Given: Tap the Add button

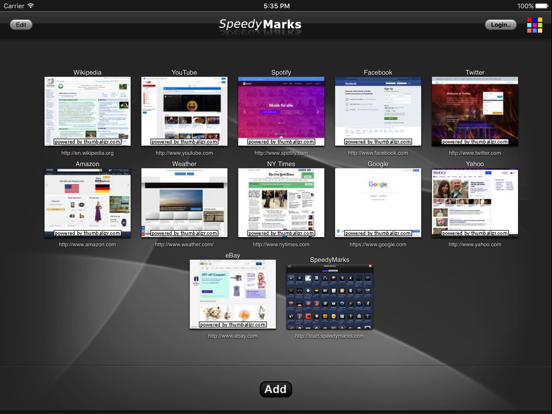Looking at the screenshot, I should [276, 389].
